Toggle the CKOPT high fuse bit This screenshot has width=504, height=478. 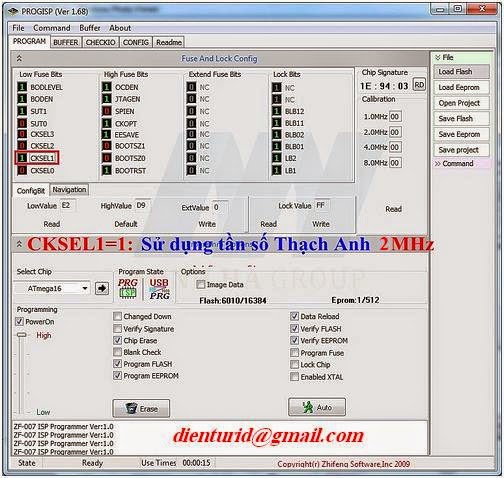point(107,124)
